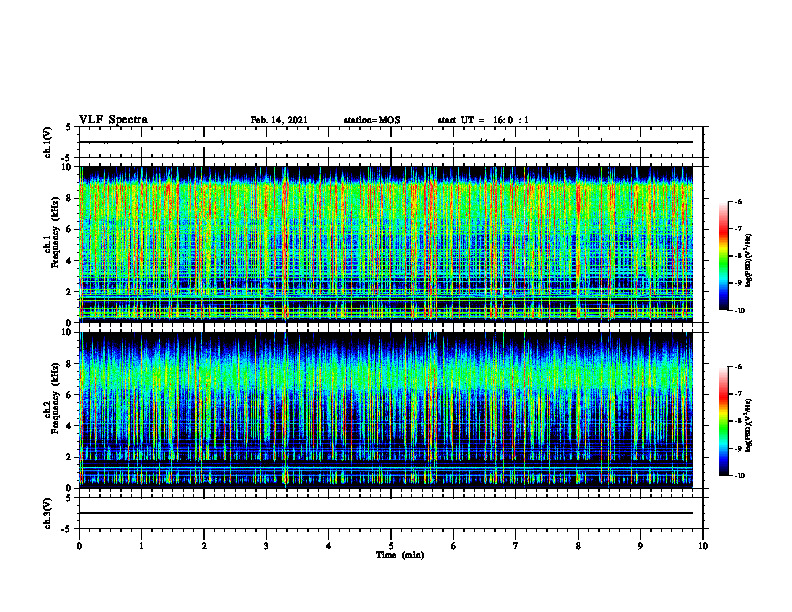
Task: Click the ch.2 spectrogram color scale bar
Action: [723, 421]
